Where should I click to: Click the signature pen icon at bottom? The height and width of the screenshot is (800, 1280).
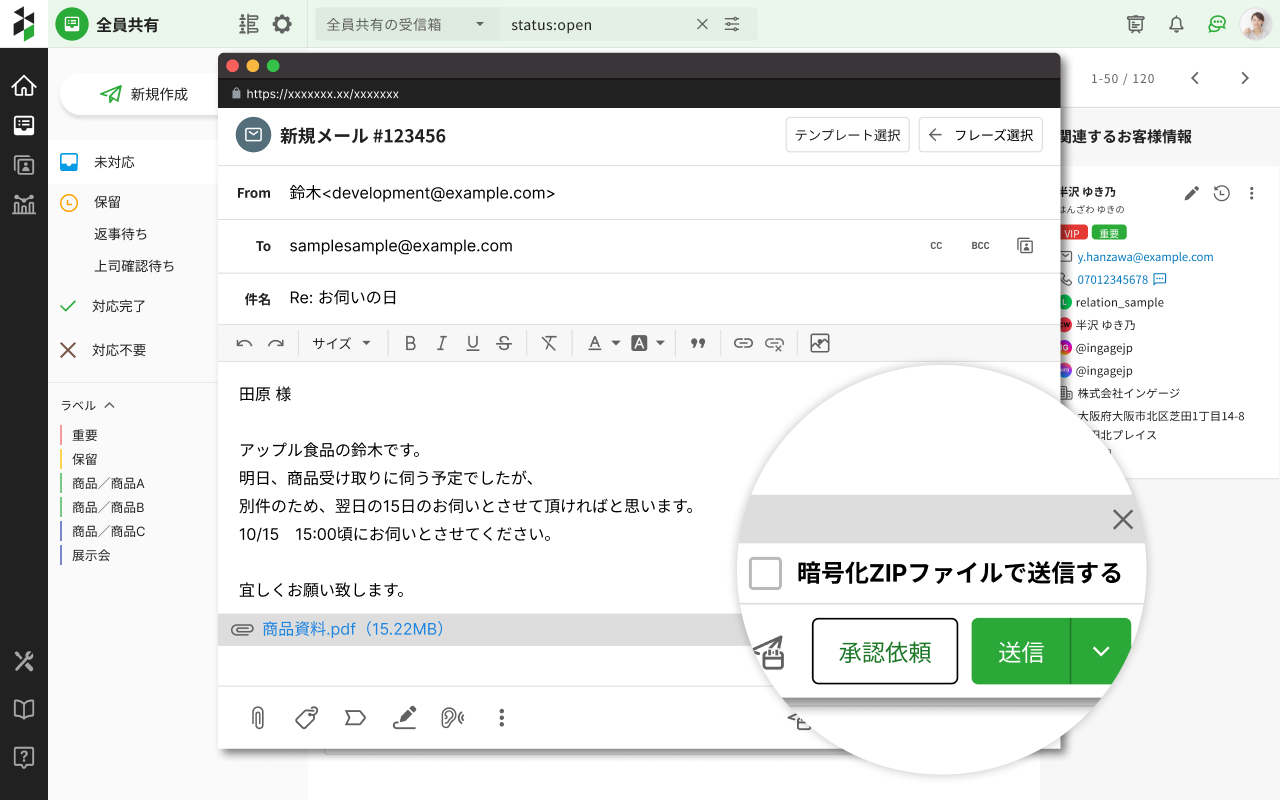404,717
